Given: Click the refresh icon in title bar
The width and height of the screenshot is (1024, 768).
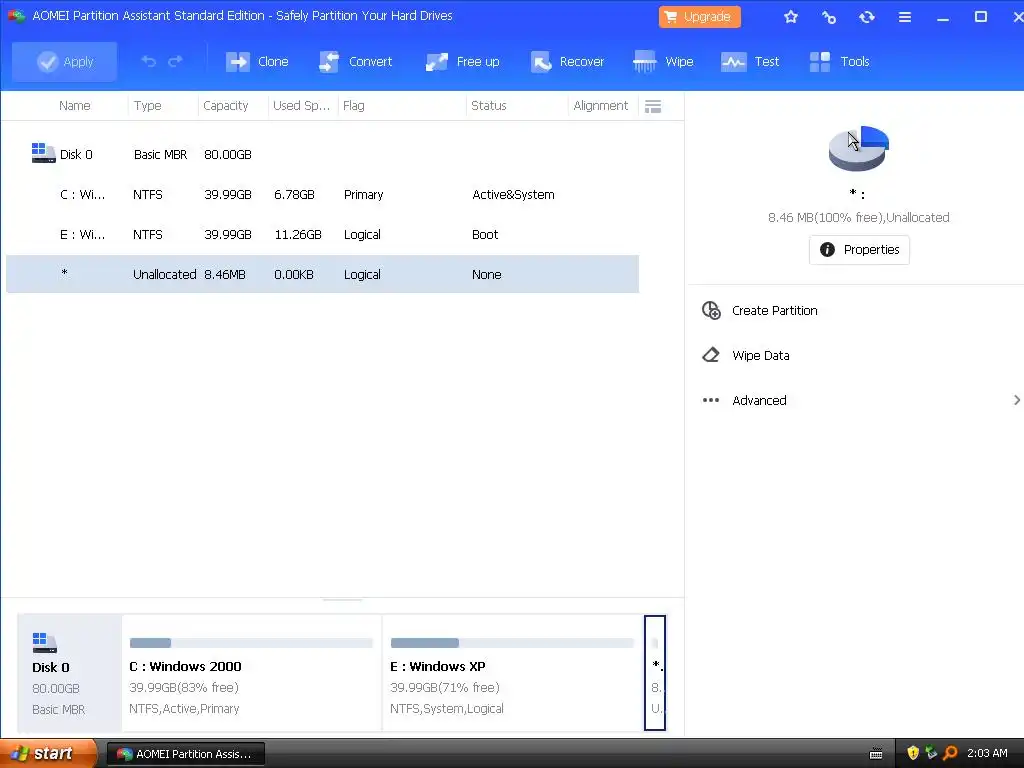Looking at the screenshot, I should point(867,17).
